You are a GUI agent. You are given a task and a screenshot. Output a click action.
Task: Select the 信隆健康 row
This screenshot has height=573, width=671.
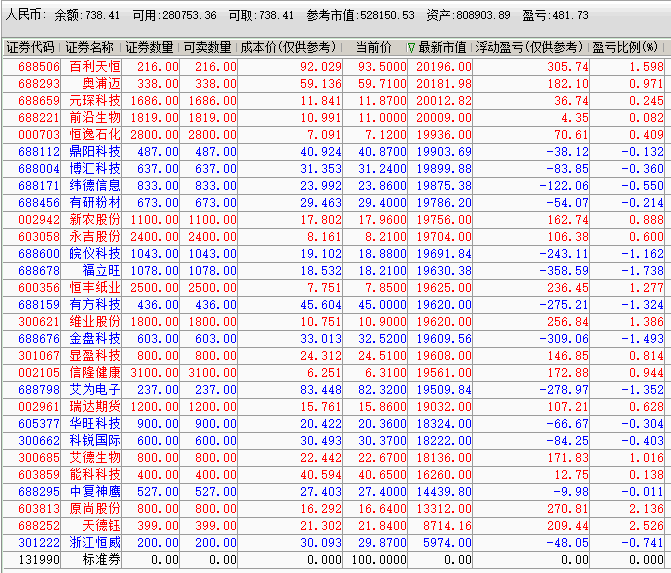point(333,373)
